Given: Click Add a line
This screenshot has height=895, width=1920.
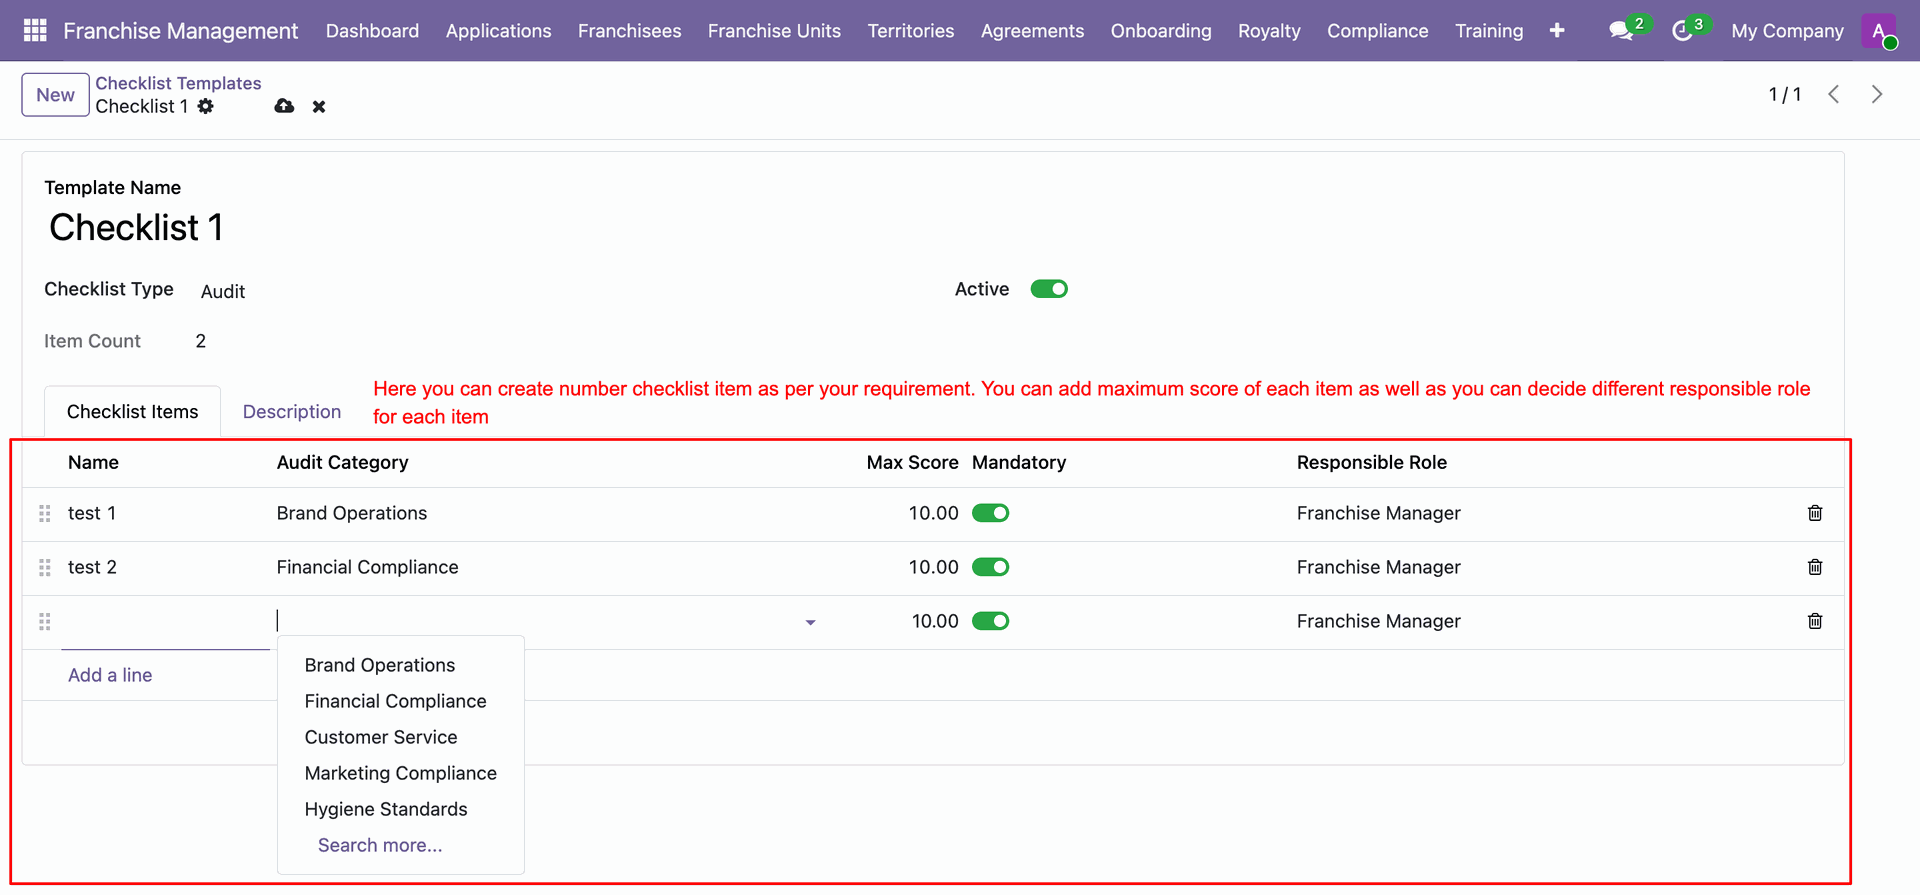Looking at the screenshot, I should click(110, 675).
